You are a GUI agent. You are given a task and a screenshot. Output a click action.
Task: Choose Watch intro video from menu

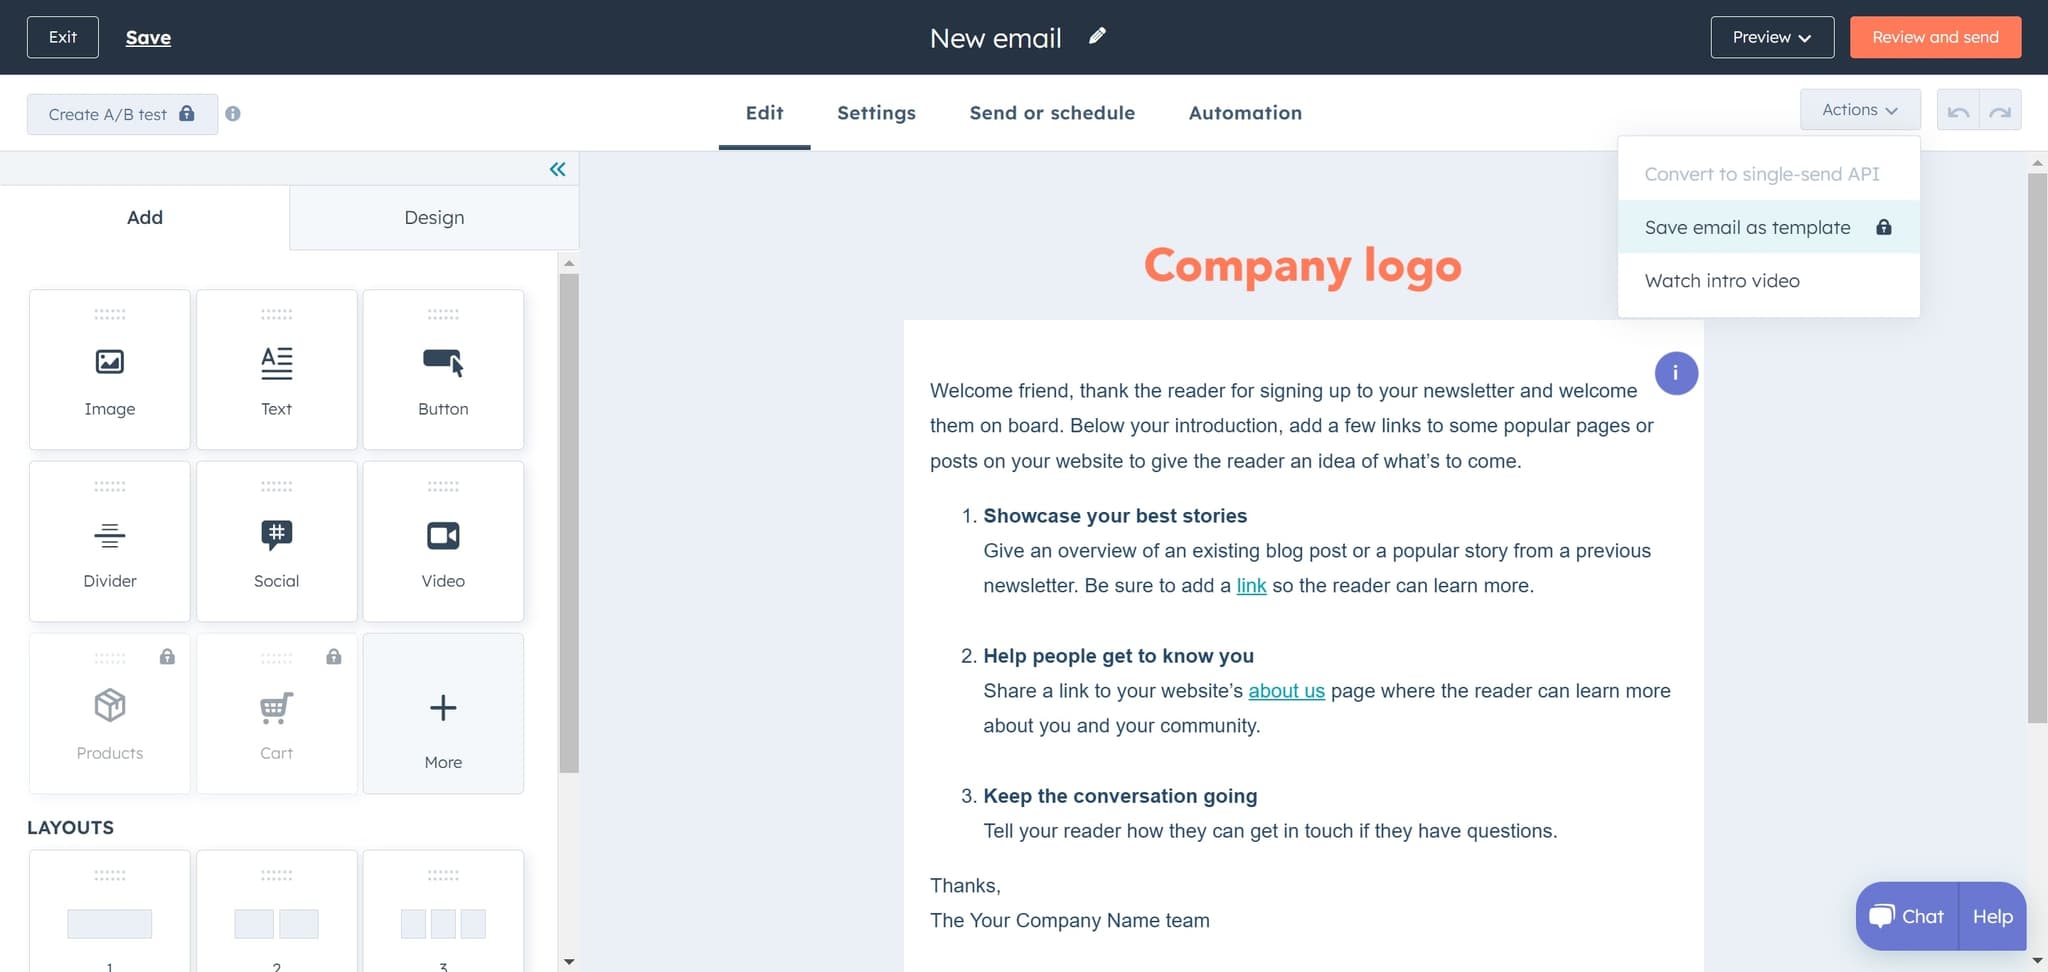(1721, 281)
